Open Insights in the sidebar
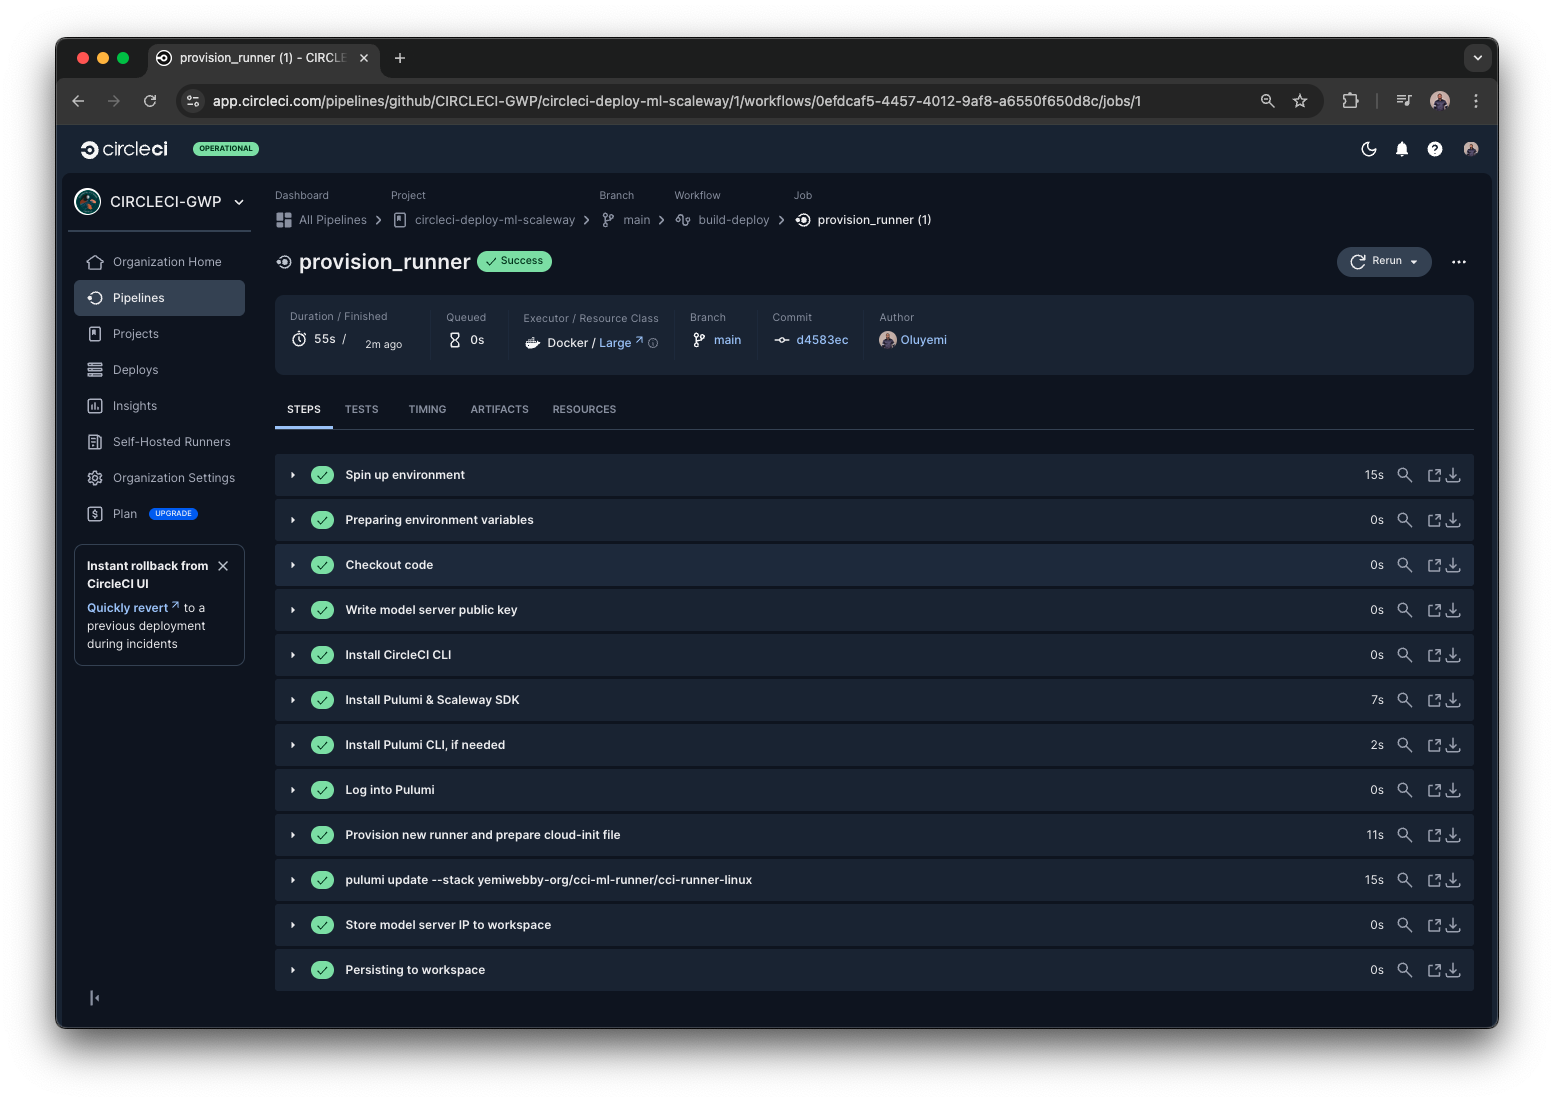1554x1102 pixels. (159, 406)
